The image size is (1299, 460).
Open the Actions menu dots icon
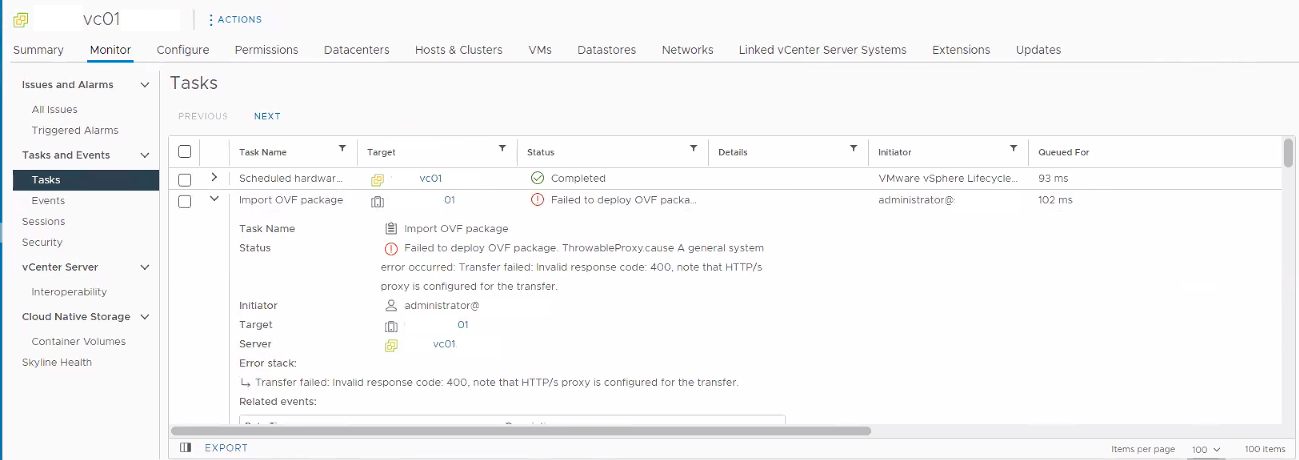click(x=210, y=20)
